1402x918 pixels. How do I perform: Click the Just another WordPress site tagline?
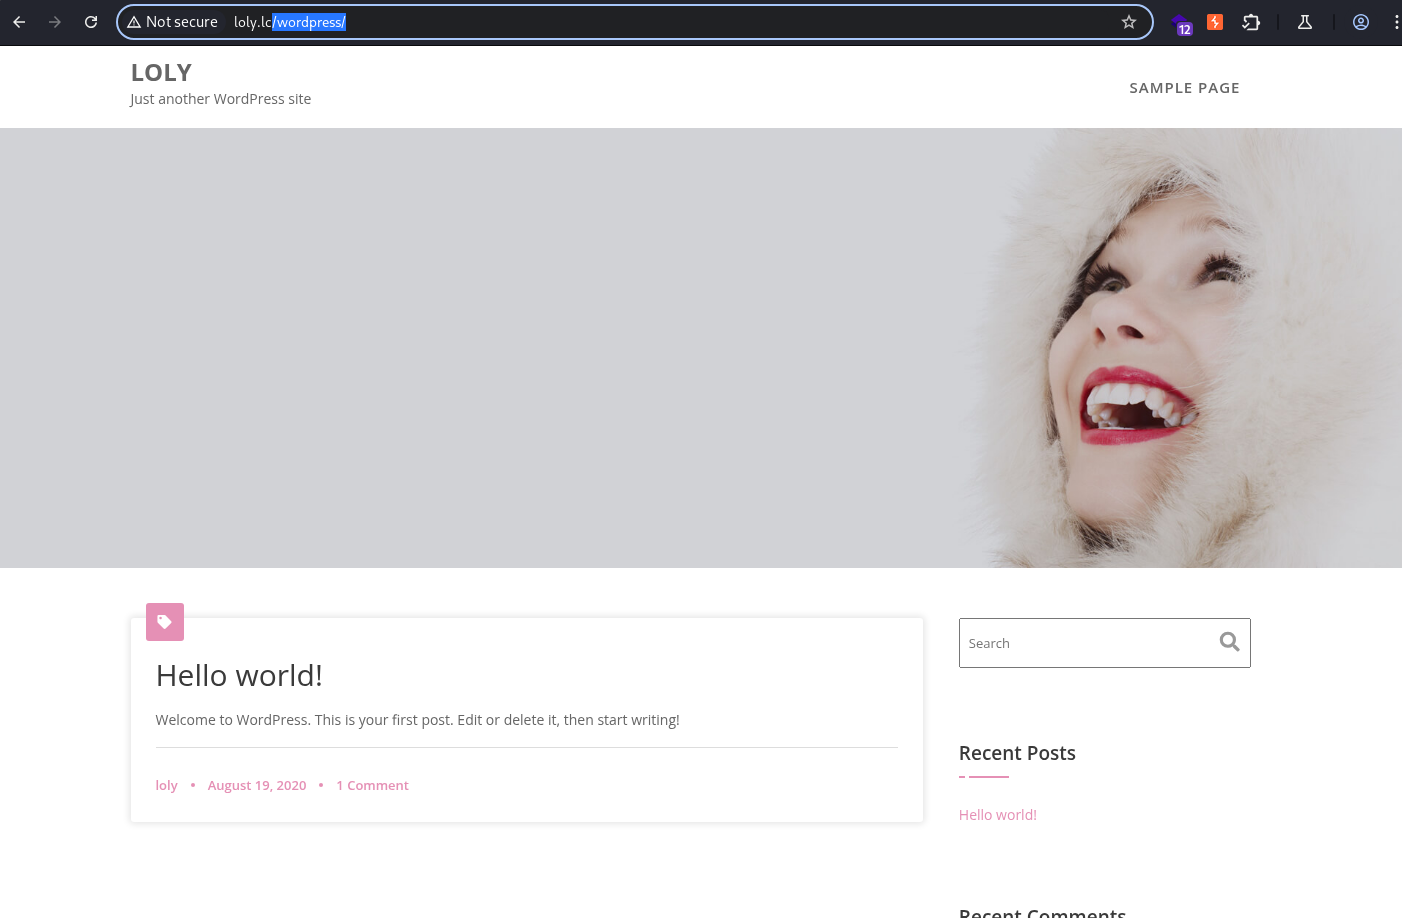(x=220, y=99)
